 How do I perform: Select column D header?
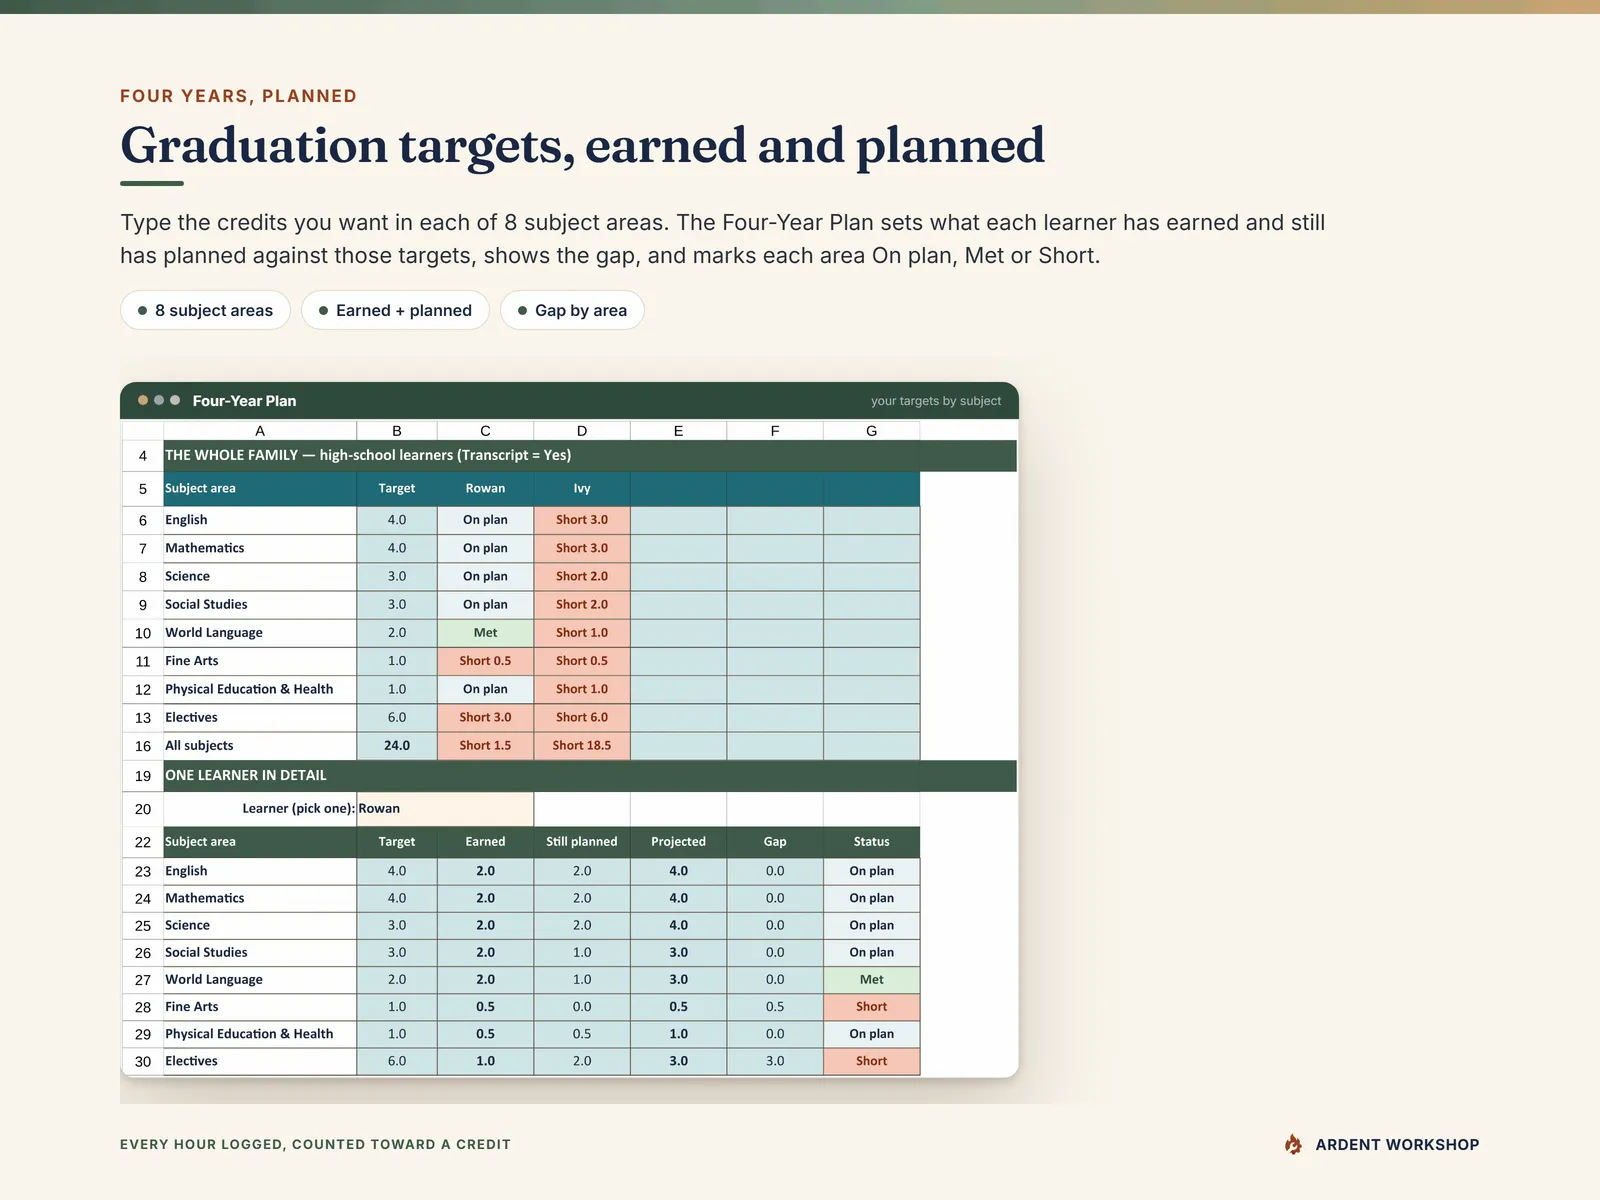coord(582,431)
